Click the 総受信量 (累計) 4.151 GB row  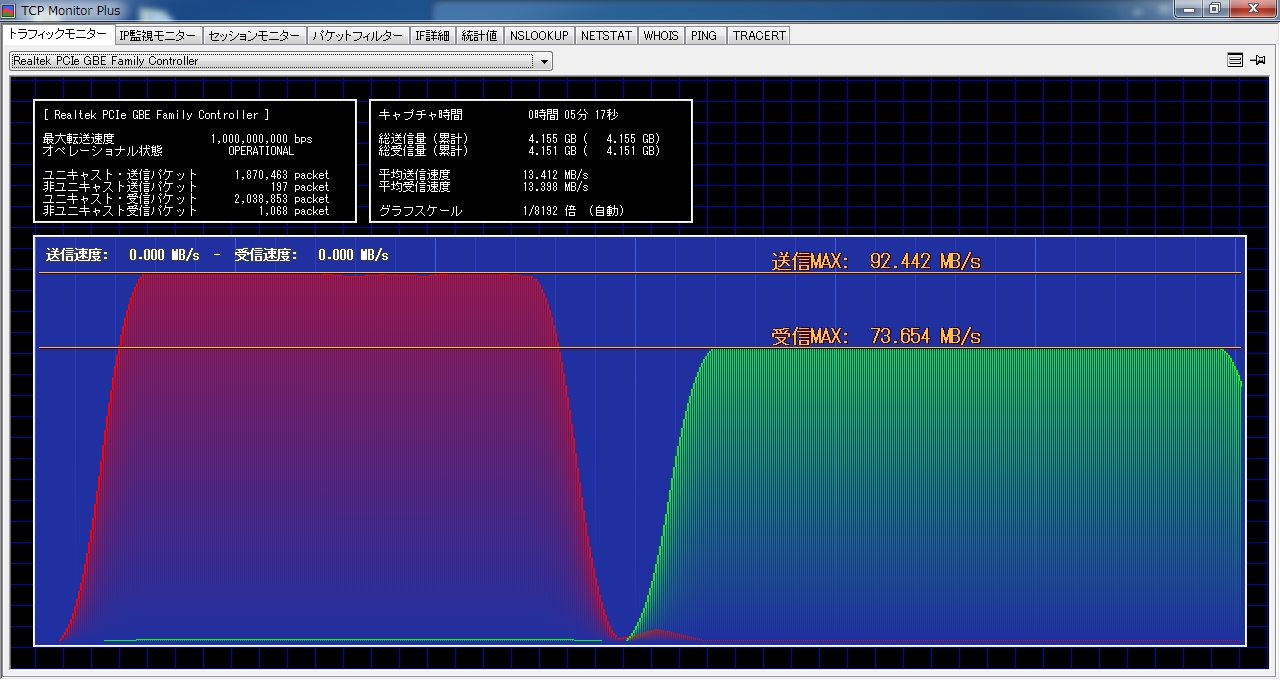pyautogui.click(x=519, y=151)
